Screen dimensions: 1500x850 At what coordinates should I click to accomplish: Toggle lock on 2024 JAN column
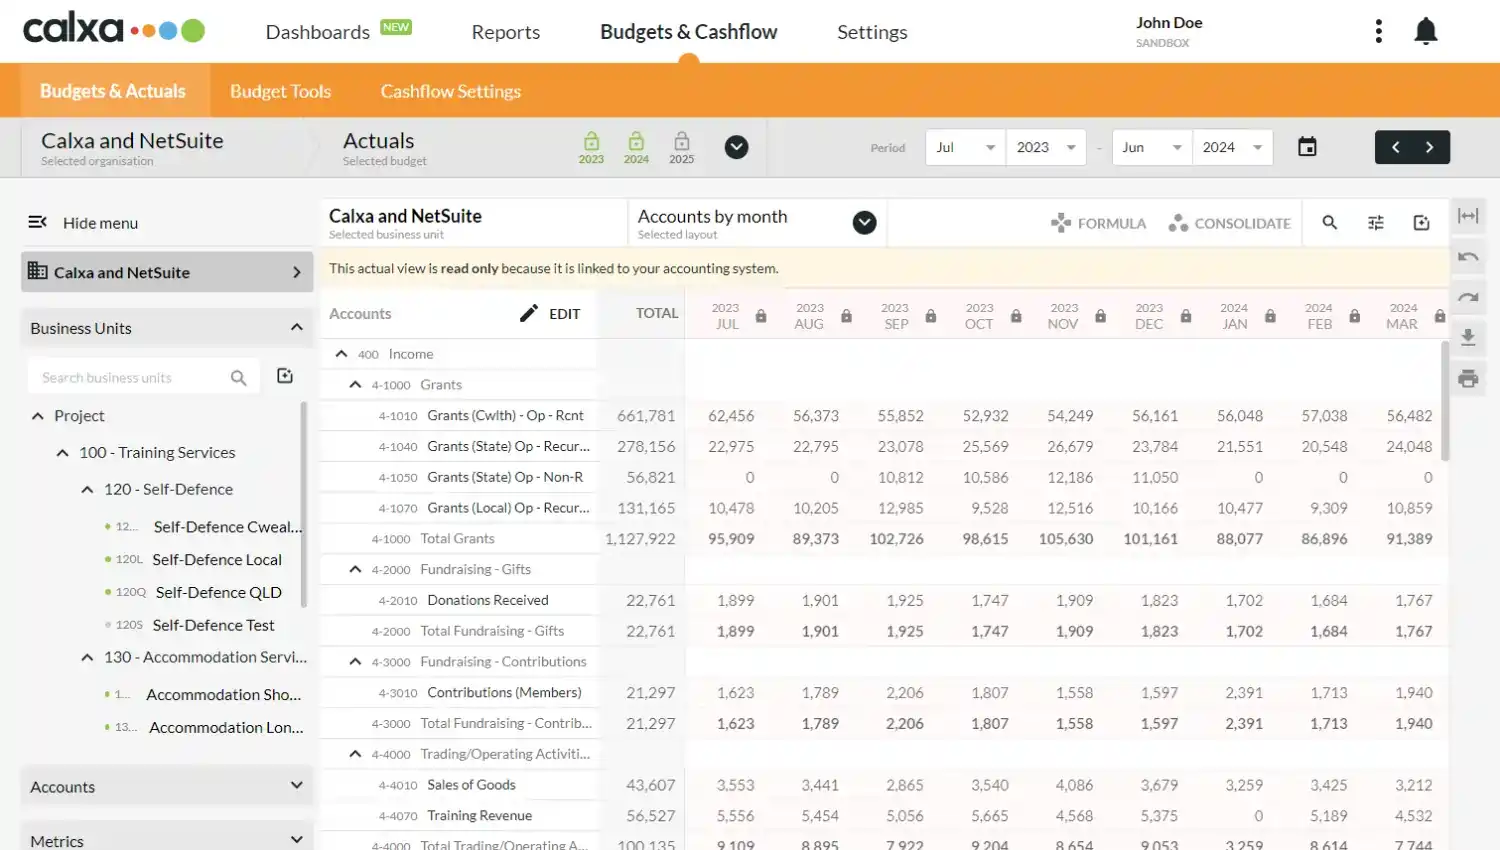point(1270,316)
